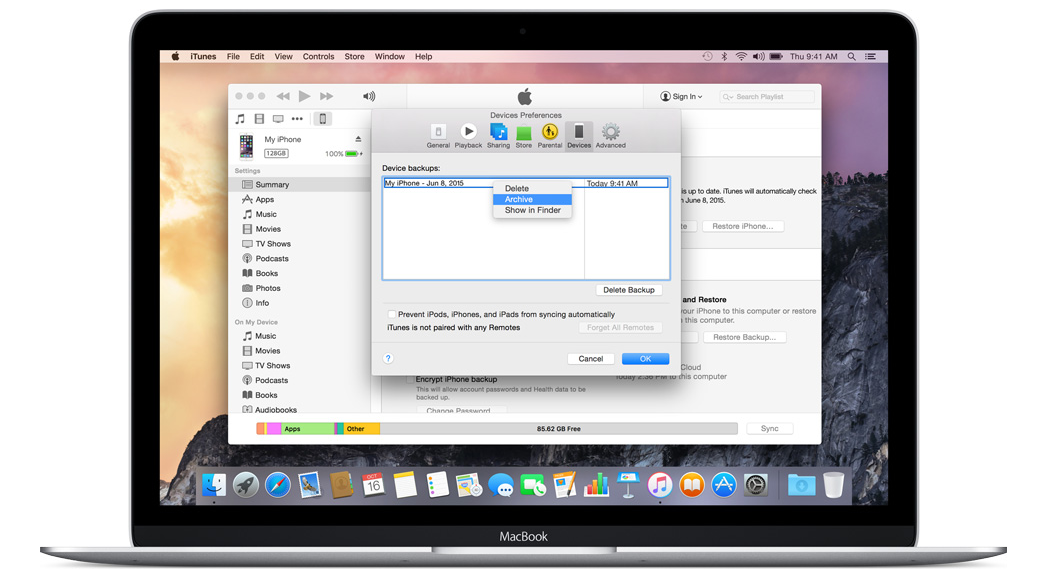Open System Preferences from the Dock
The width and height of the screenshot is (1058, 571).
756,485
